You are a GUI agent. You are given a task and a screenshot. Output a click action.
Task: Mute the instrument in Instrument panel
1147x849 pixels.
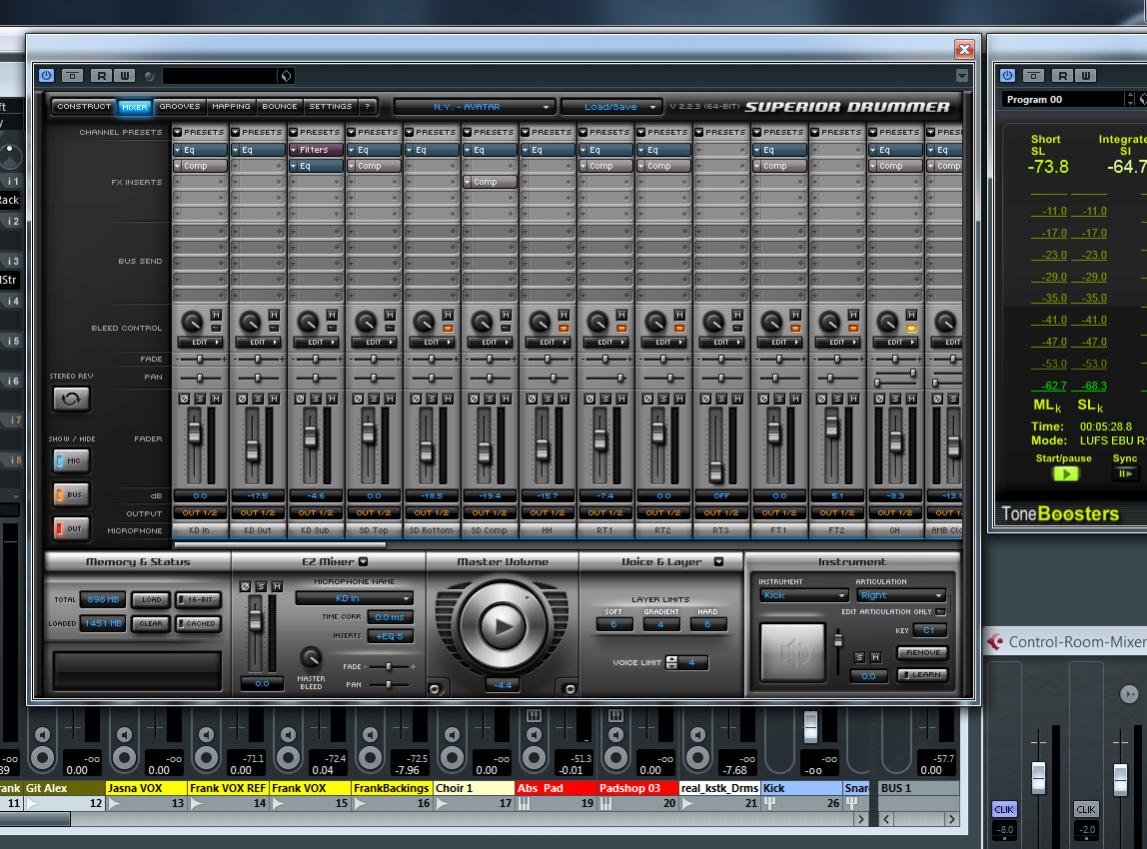(x=876, y=657)
